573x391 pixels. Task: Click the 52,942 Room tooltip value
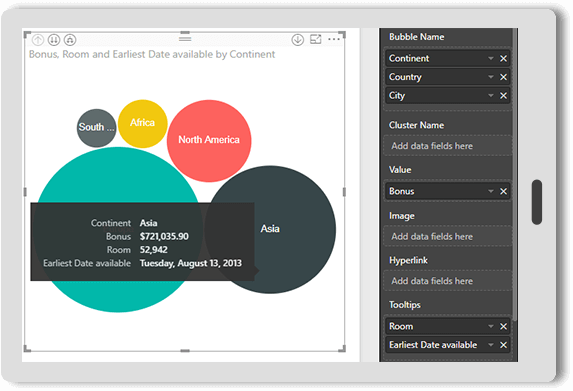click(x=153, y=250)
